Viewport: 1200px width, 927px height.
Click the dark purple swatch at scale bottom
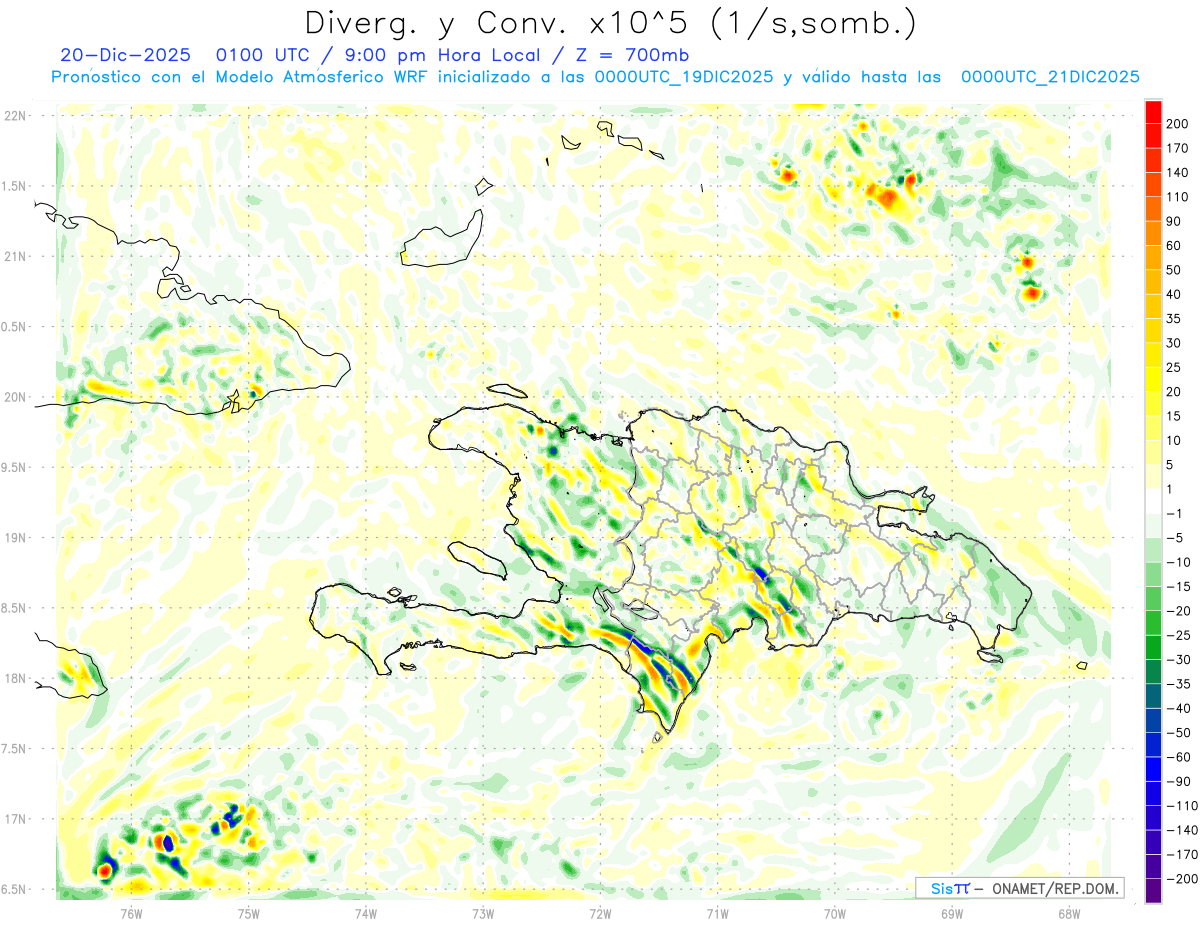[x=1153, y=891]
